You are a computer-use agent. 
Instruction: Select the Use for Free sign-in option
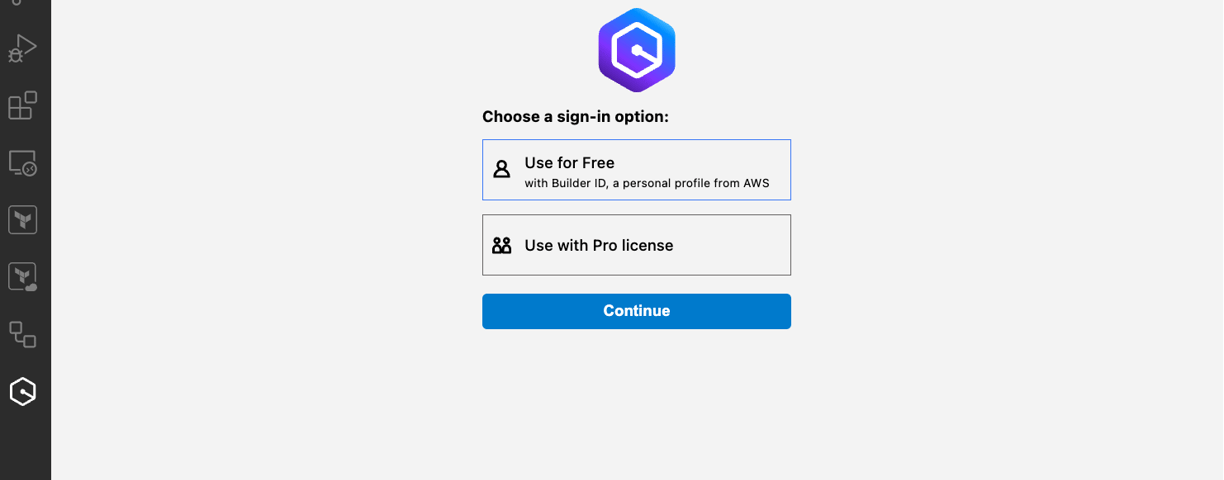click(x=636, y=170)
